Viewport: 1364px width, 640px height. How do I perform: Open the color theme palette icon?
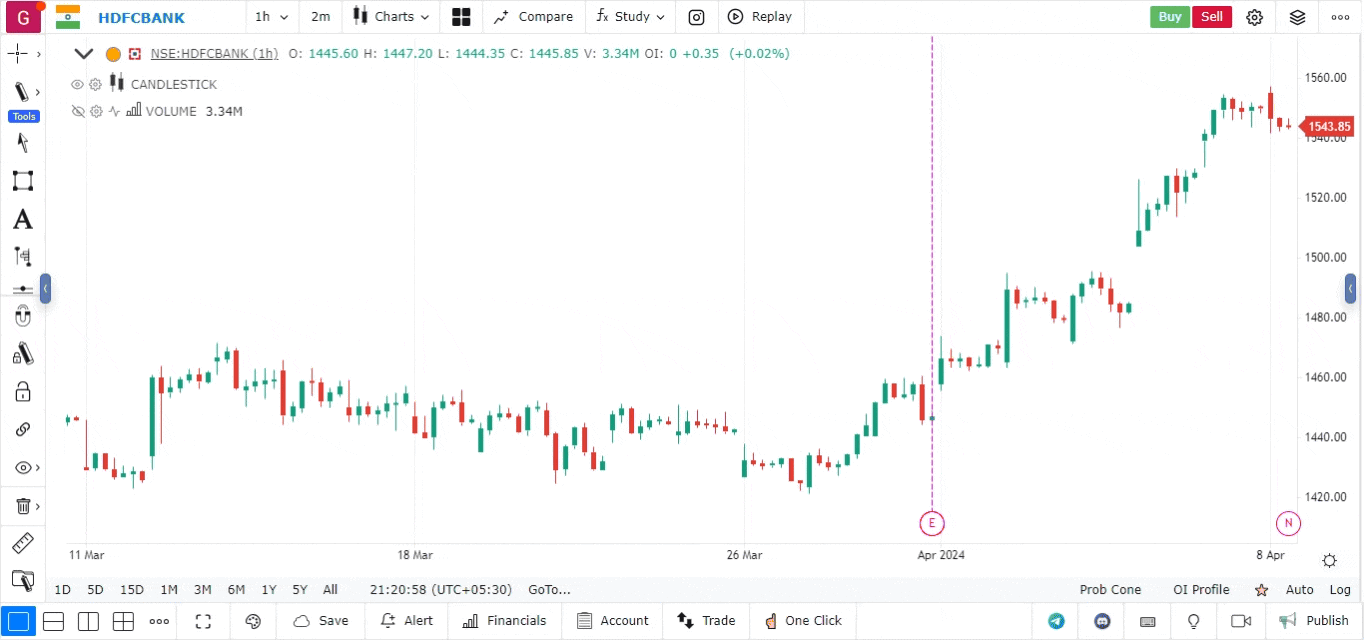click(x=253, y=621)
